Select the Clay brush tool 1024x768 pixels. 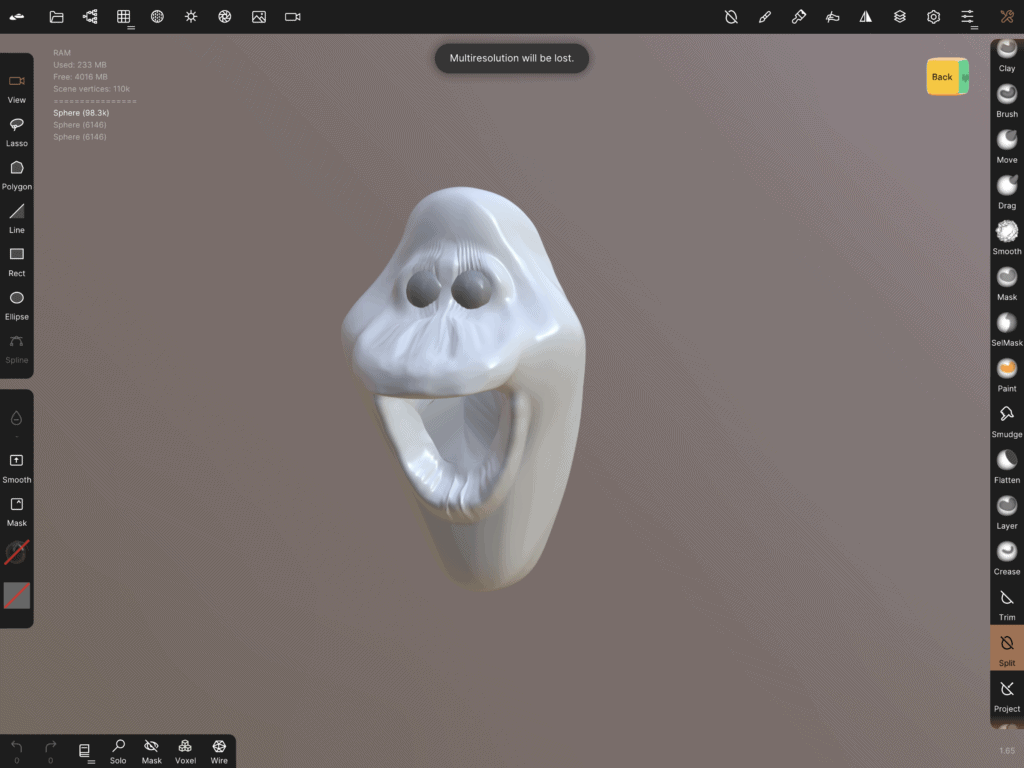pyautogui.click(x=1007, y=56)
